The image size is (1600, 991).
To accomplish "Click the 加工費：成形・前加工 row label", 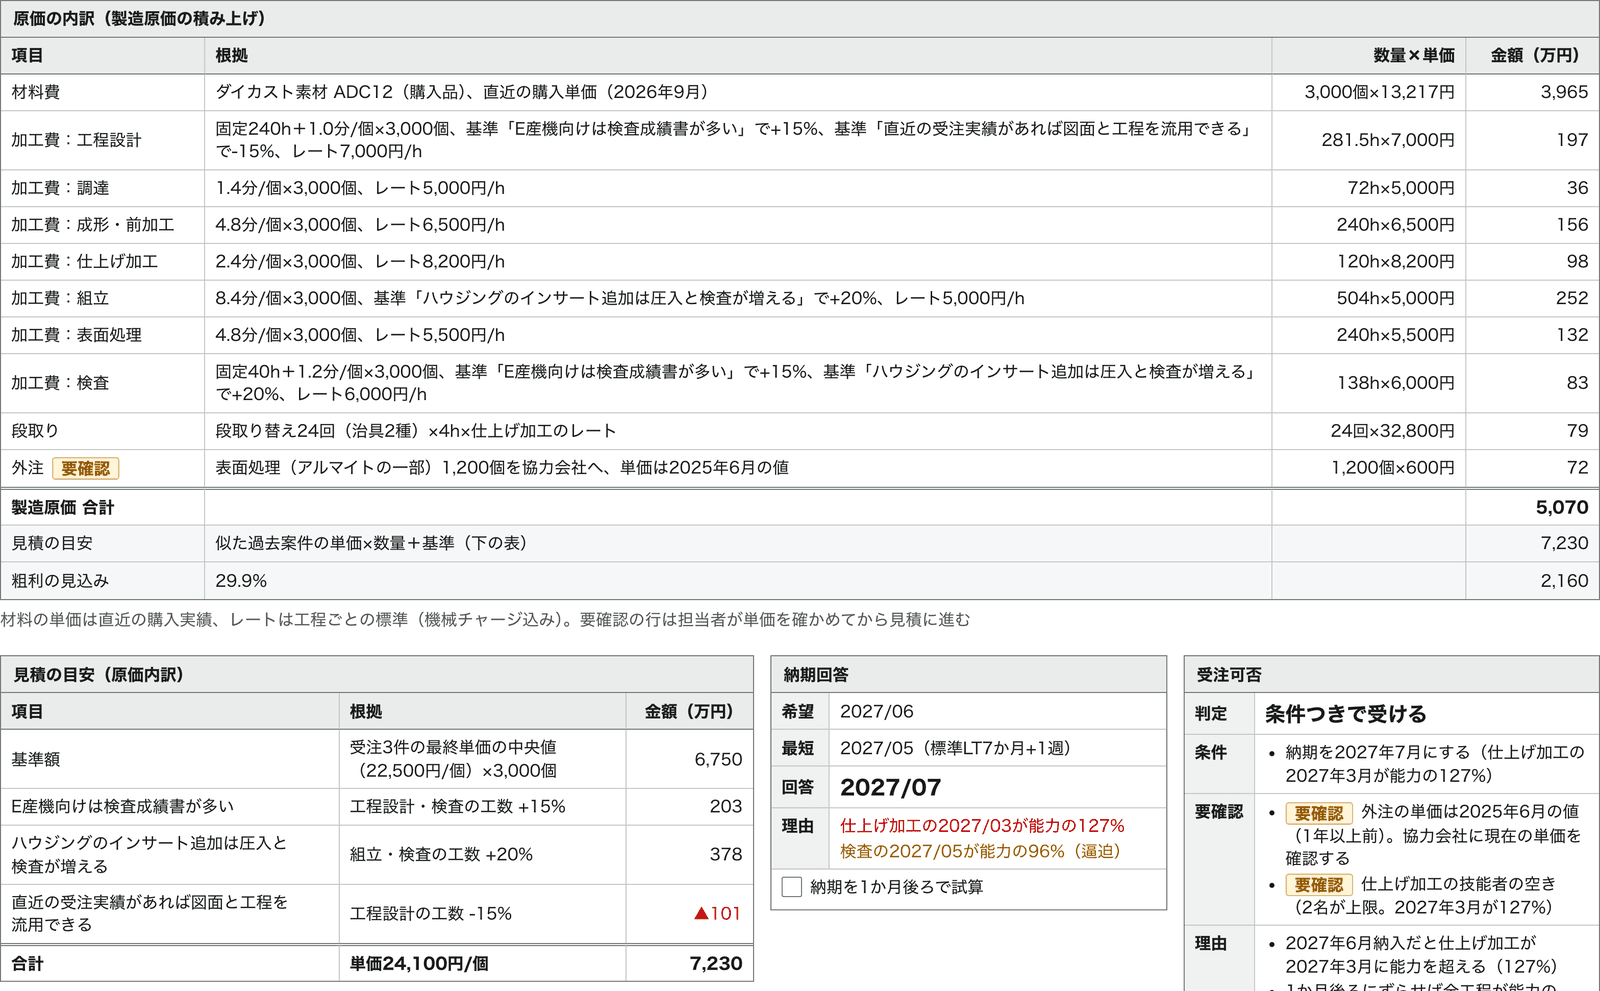I will pyautogui.click(x=92, y=225).
